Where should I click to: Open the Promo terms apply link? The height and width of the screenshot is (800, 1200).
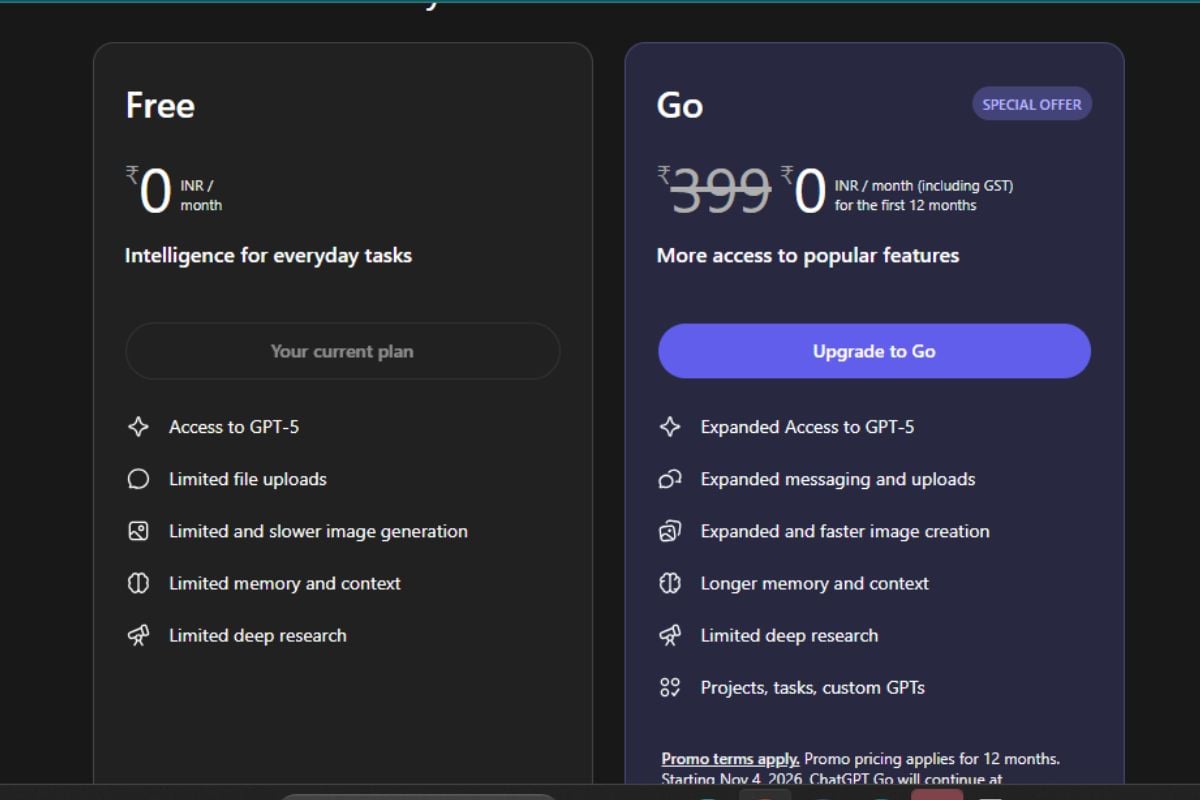coord(730,759)
